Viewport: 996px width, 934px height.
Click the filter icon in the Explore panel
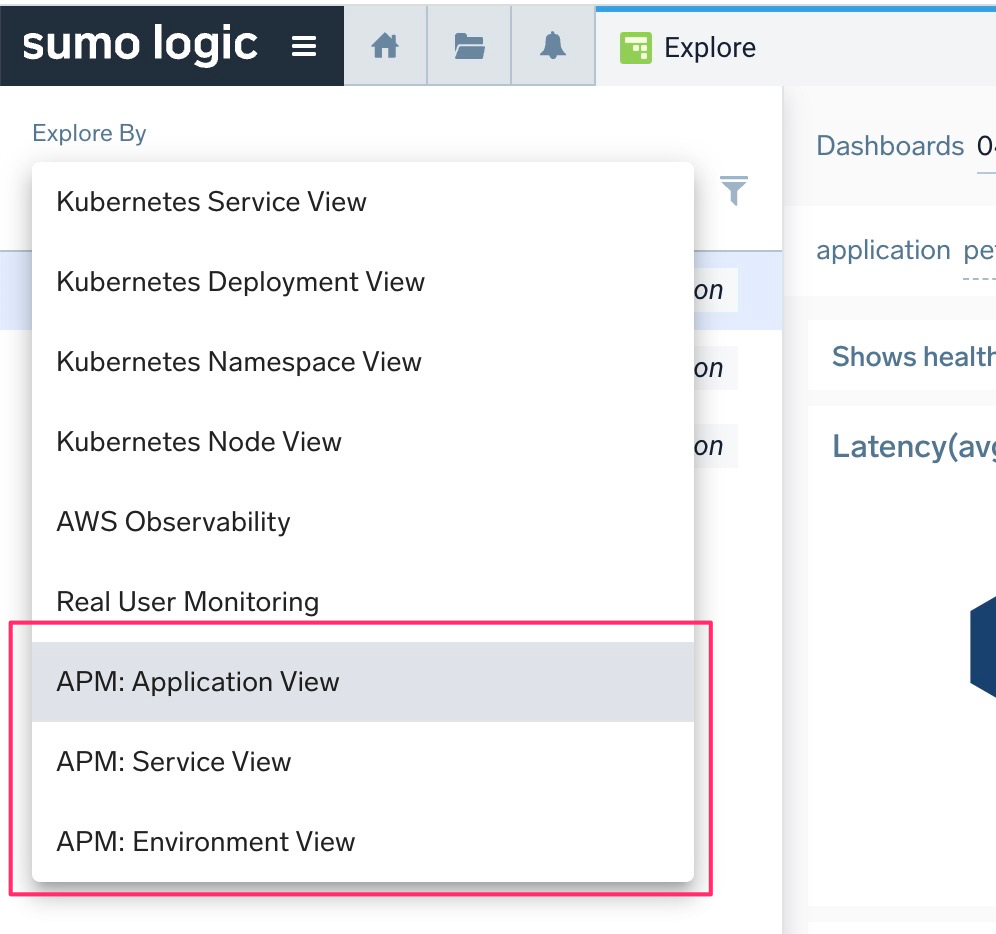tap(734, 190)
